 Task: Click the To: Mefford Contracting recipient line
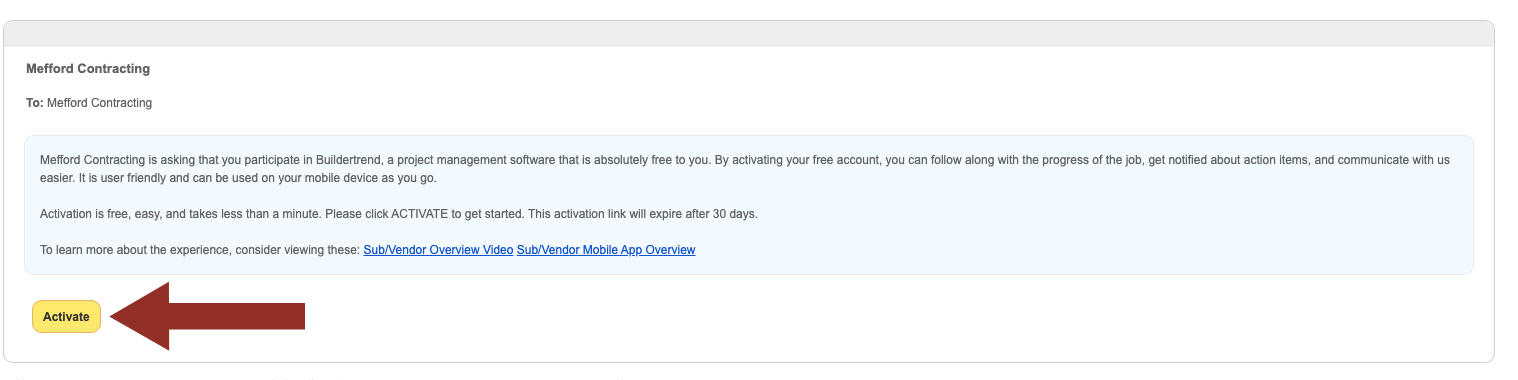click(89, 103)
